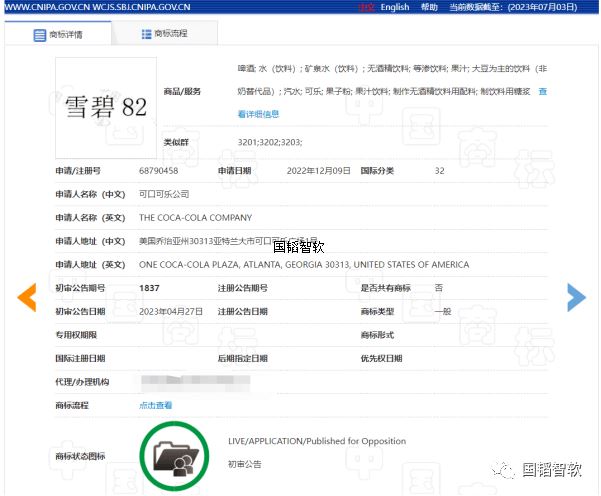Click the 国际注册日期 label
The height and width of the screenshot is (496, 601).
[80, 358]
